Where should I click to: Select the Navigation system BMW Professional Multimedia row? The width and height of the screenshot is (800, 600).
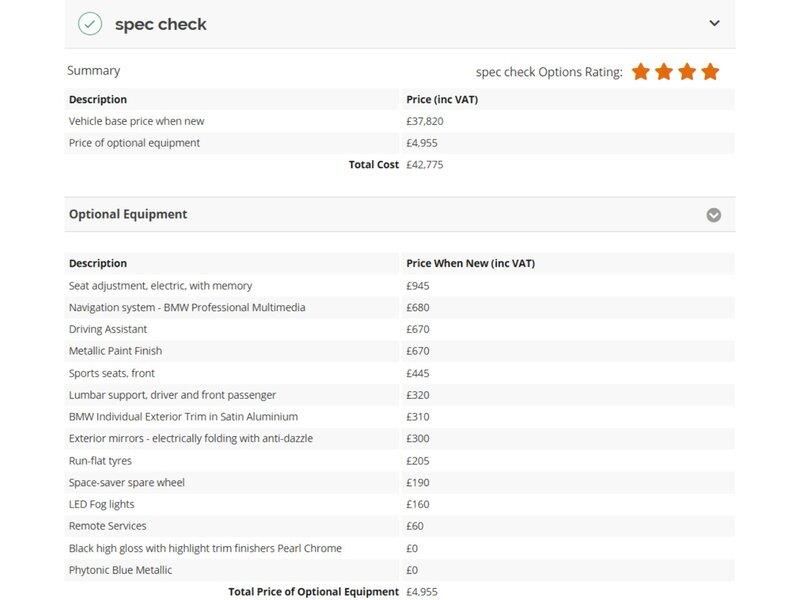click(x=399, y=308)
